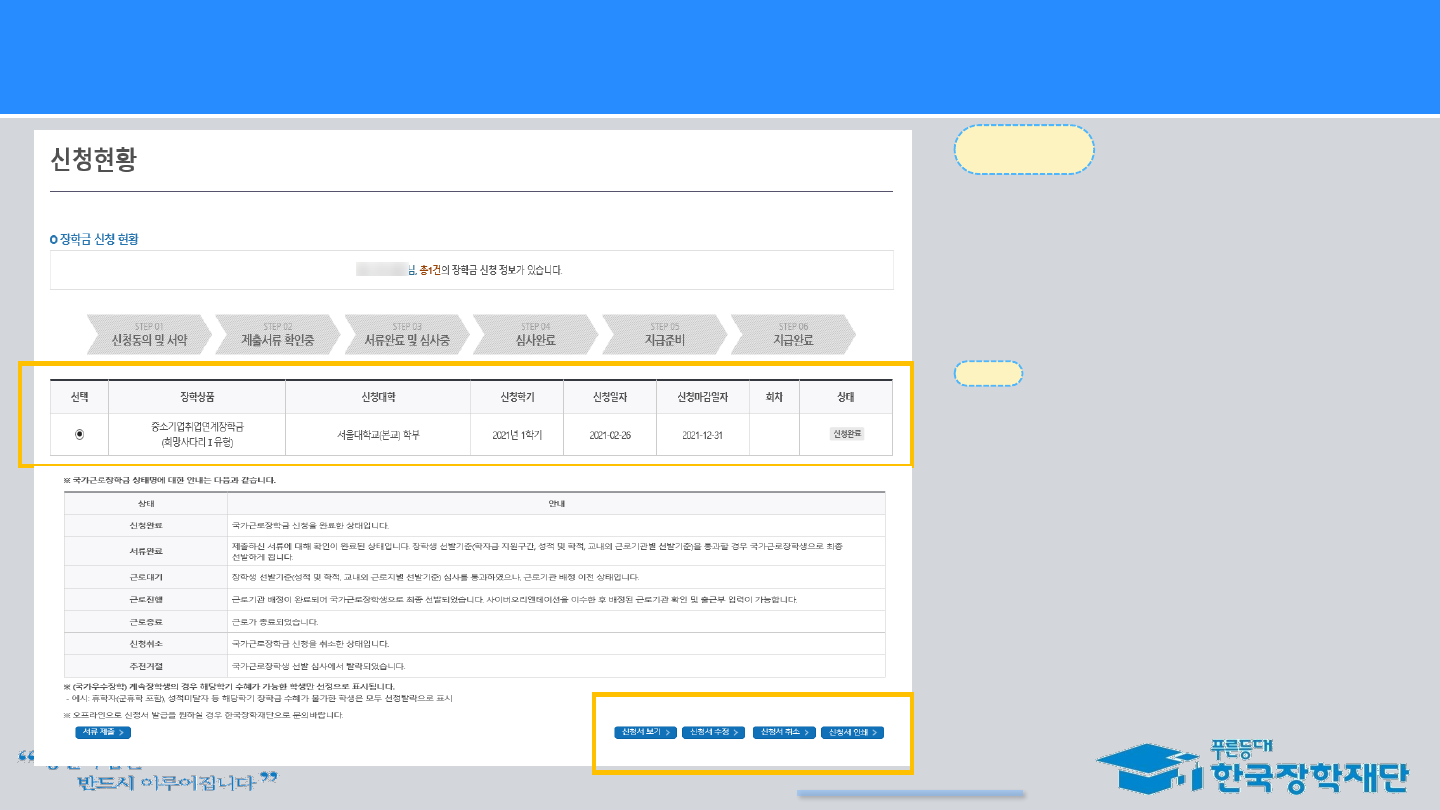Viewport: 1440px width, 810px height.
Task: Click the 신청완료 status badge
Action: 846,434
